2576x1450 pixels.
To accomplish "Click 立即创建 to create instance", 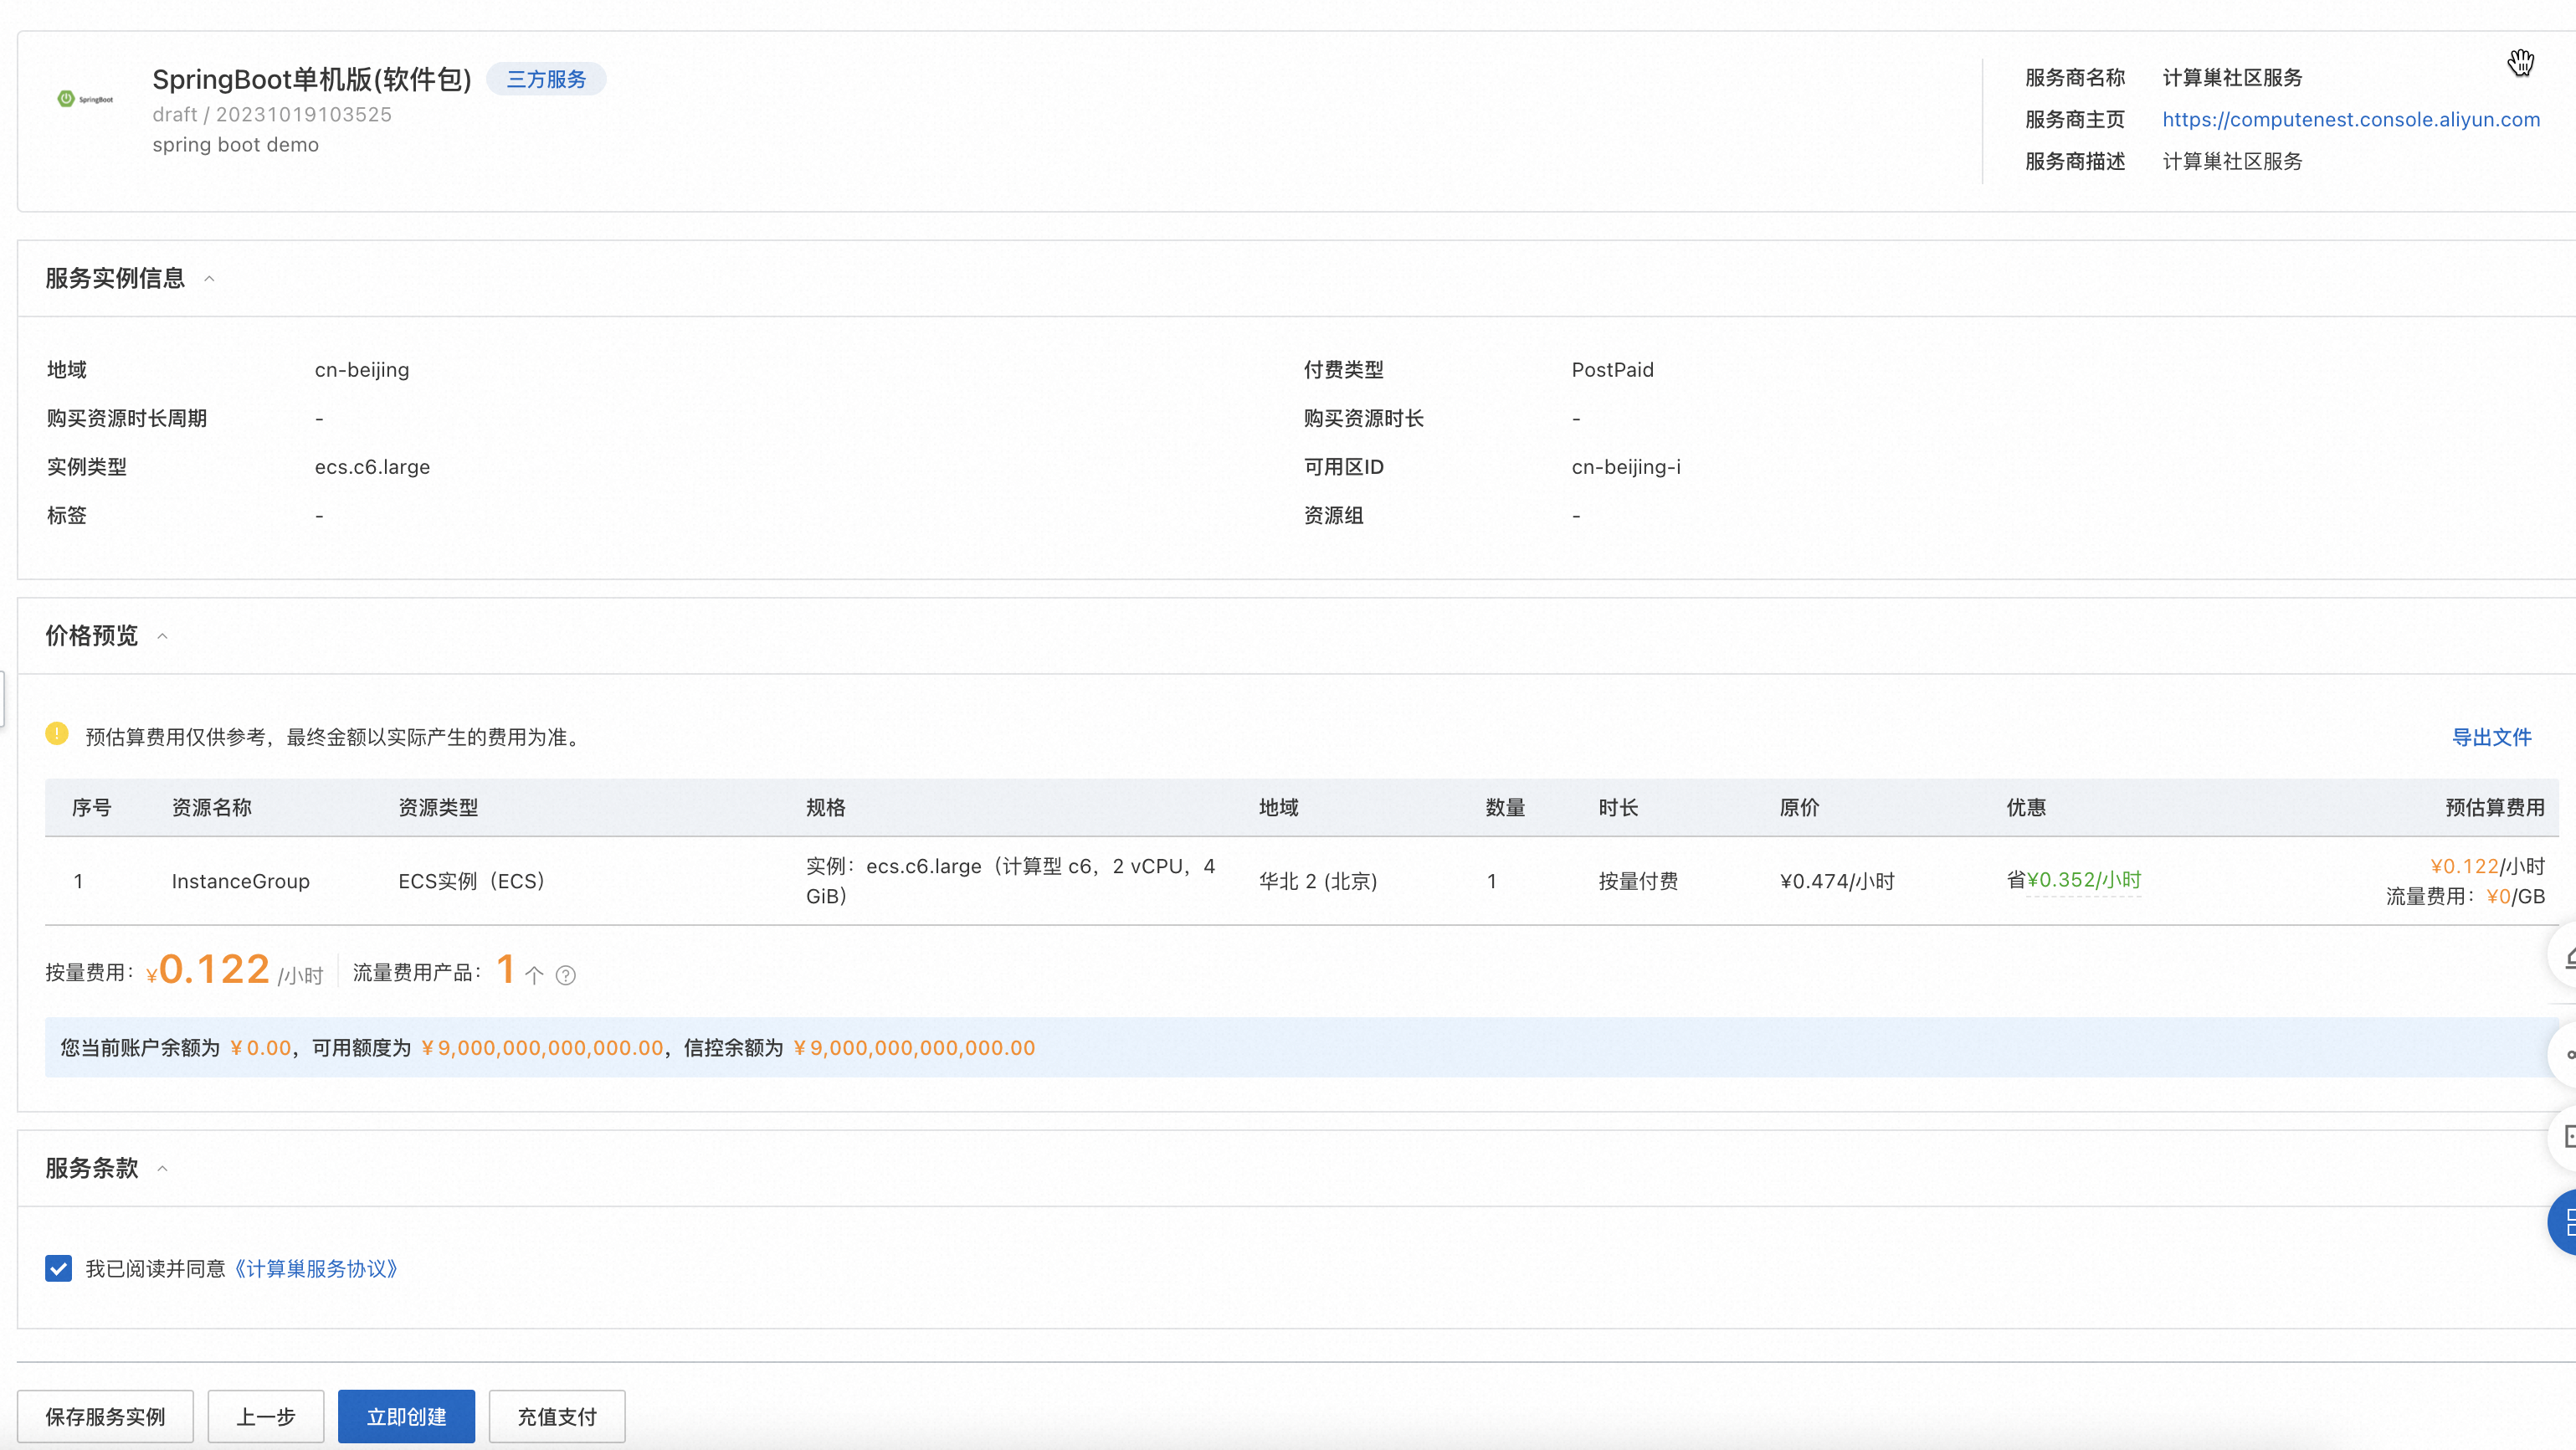I will (x=406, y=1417).
